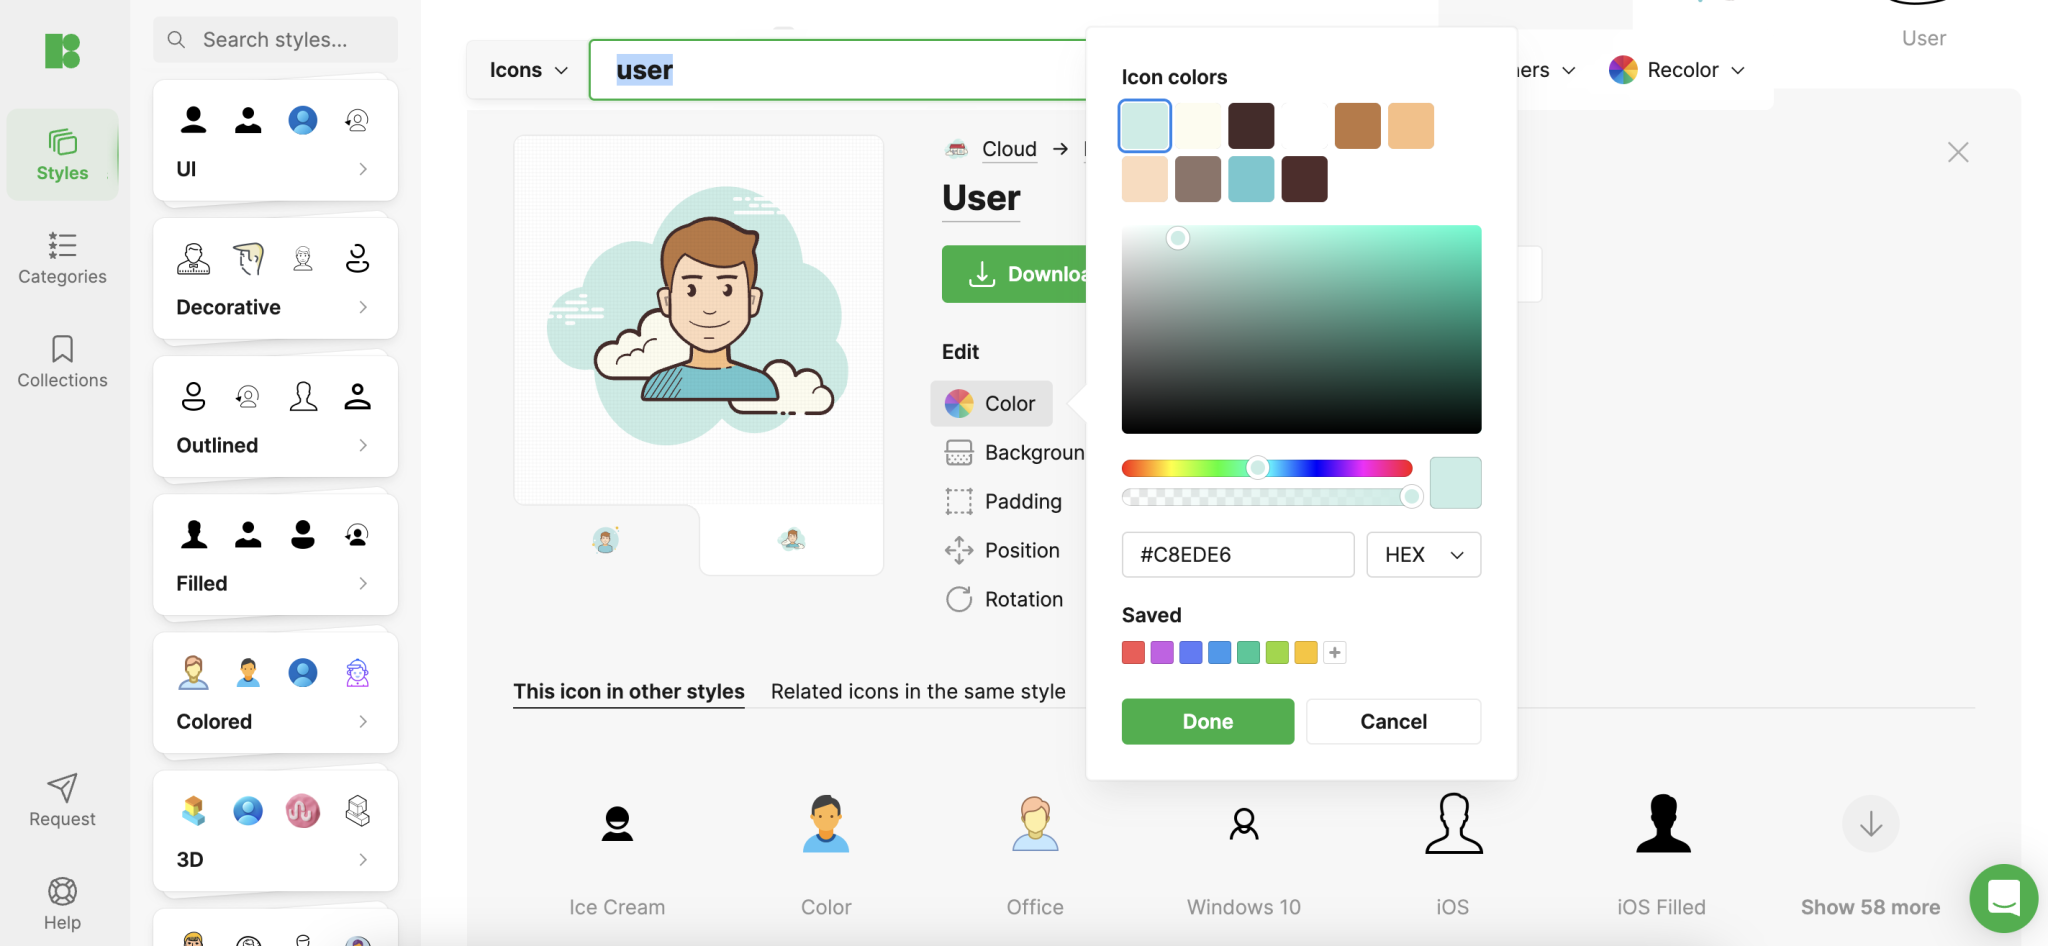Open the Categories panel

(x=62, y=258)
